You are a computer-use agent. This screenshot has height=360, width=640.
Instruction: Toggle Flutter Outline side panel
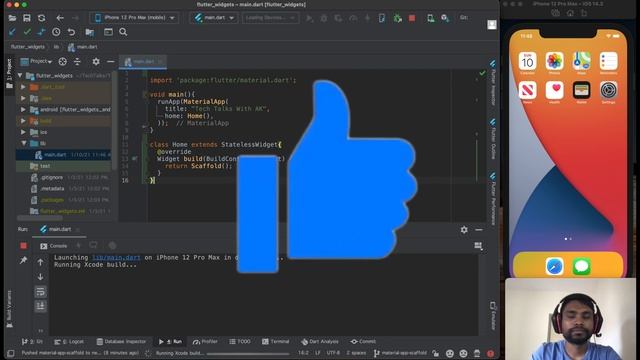coord(493,139)
